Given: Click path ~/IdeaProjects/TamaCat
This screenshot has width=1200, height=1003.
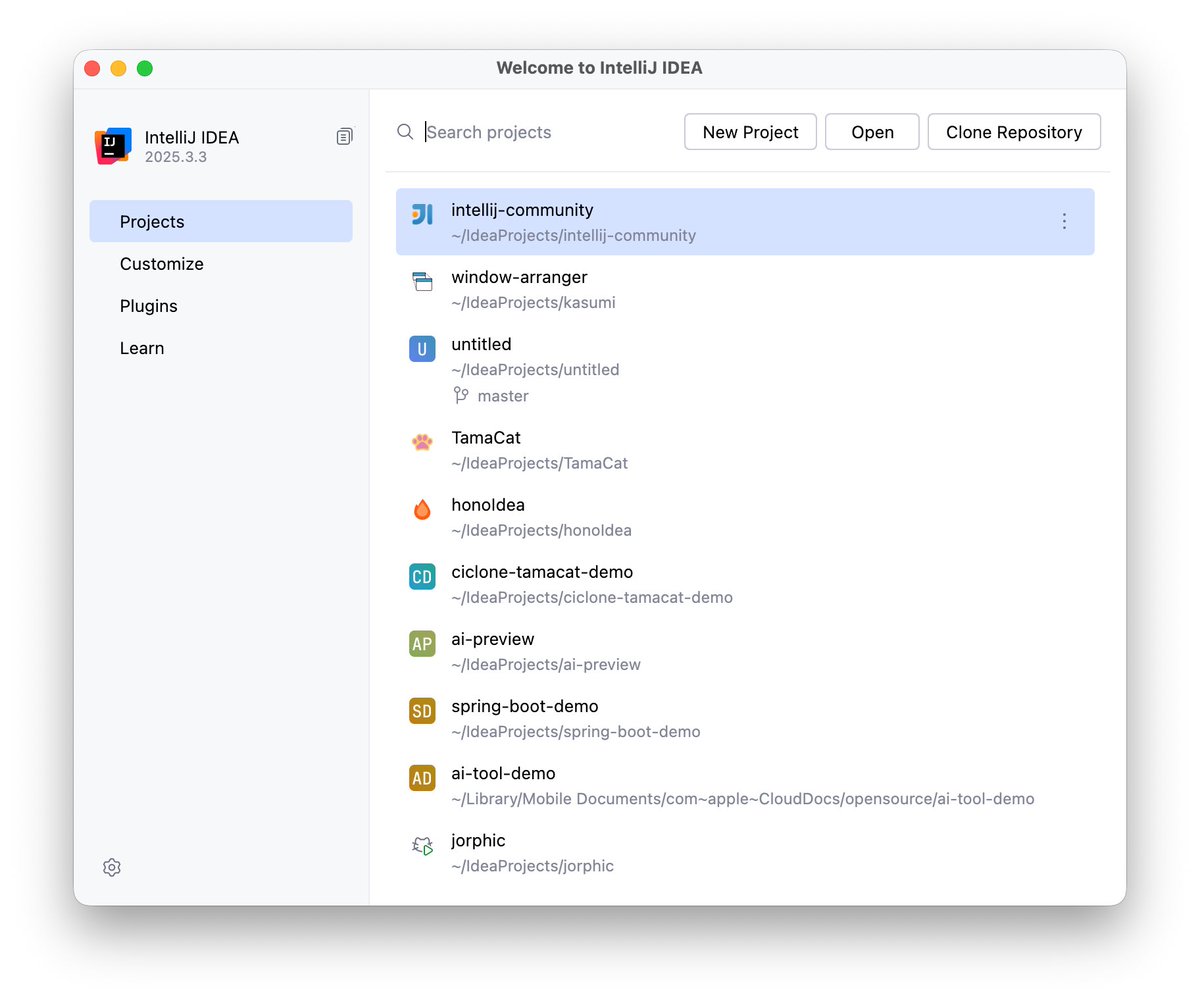Looking at the screenshot, I should (x=539, y=464).
